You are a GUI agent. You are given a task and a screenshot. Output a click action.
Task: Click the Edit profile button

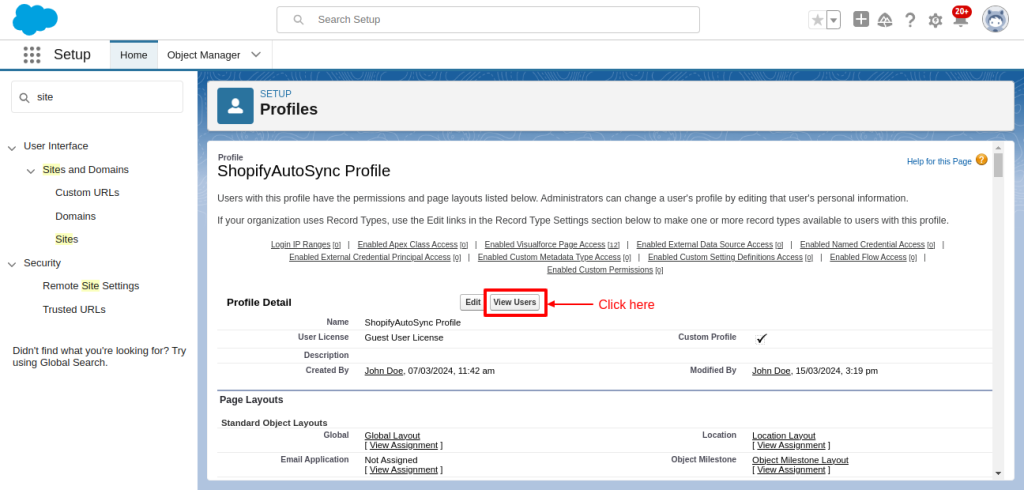472,302
